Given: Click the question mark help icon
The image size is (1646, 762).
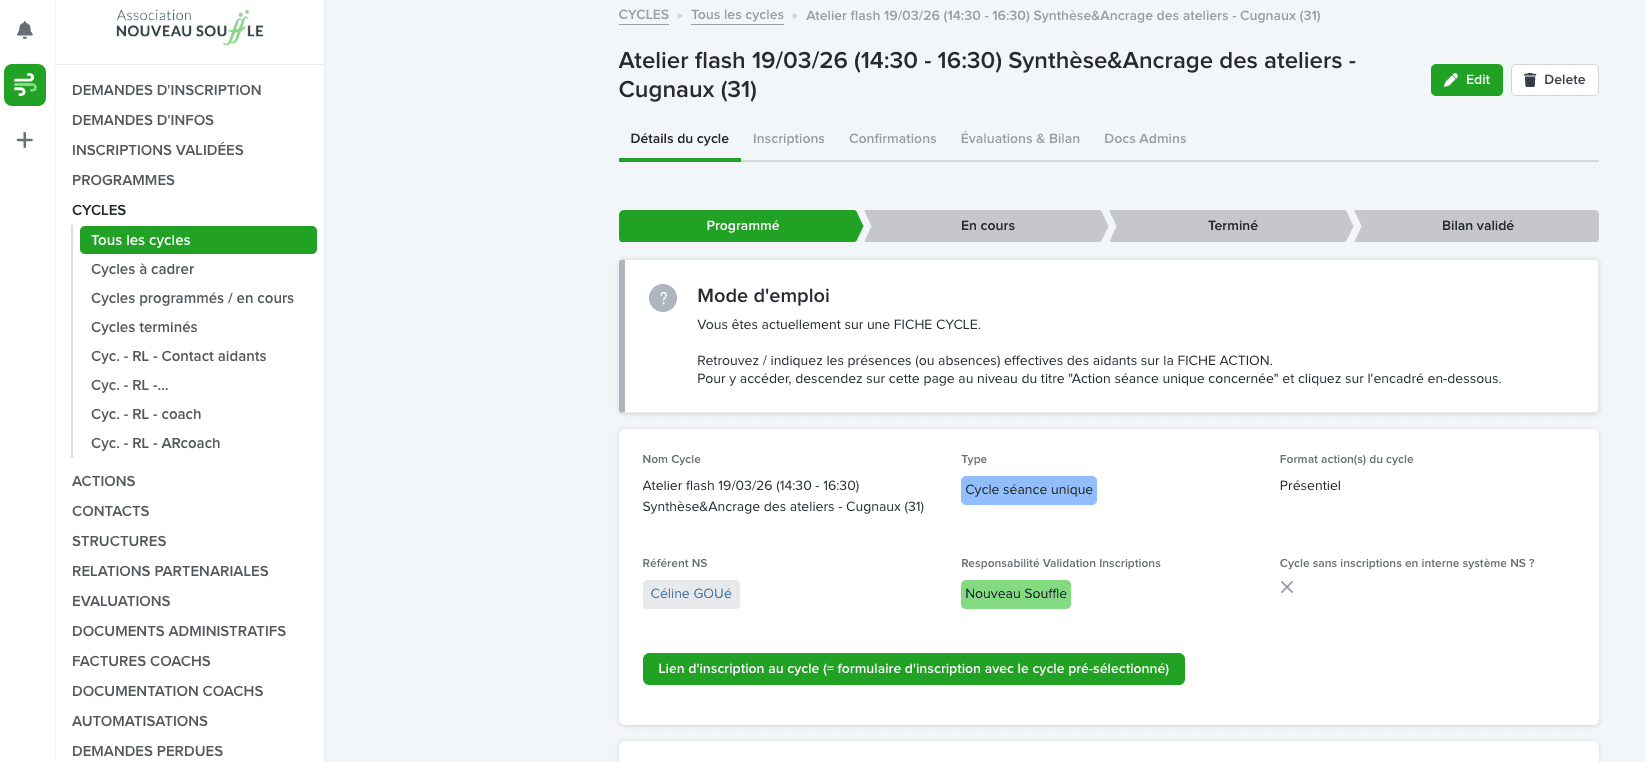Looking at the screenshot, I should 663,298.
